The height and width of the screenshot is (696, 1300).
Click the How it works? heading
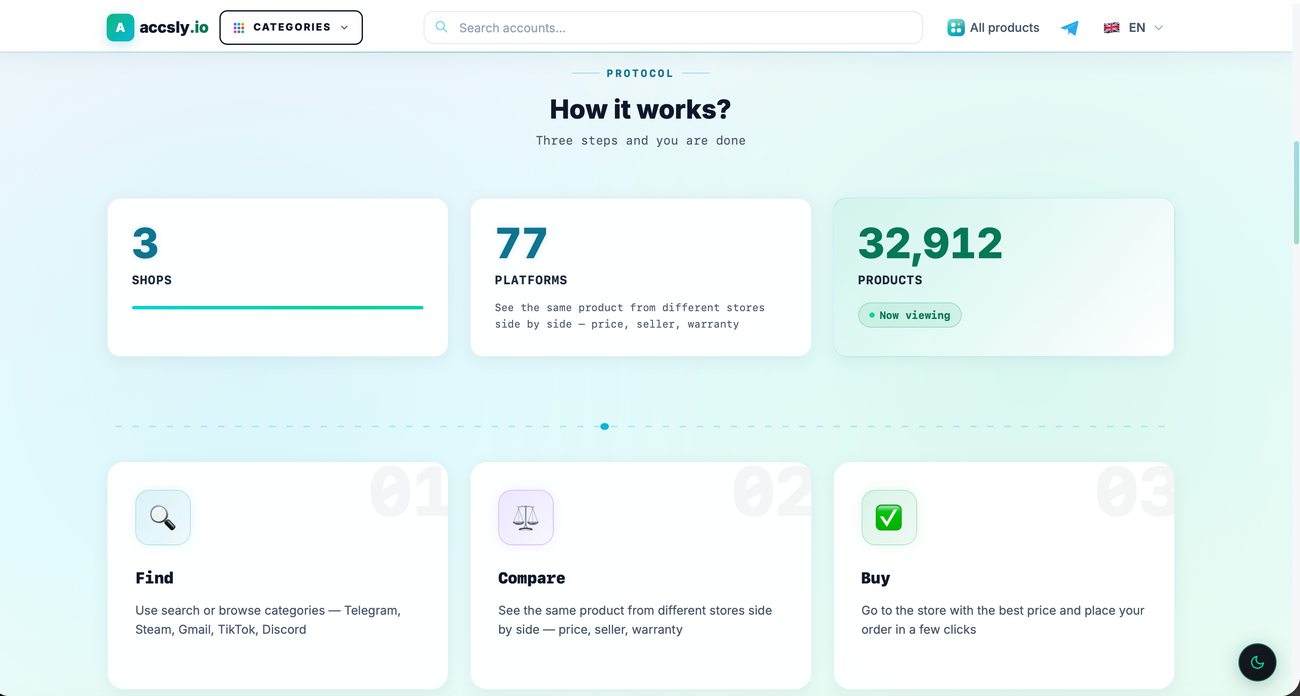click(640, 108)
